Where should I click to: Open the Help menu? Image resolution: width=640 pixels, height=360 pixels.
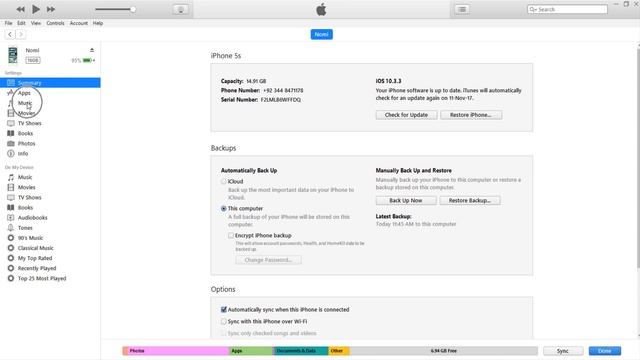(x=98, y=23)
